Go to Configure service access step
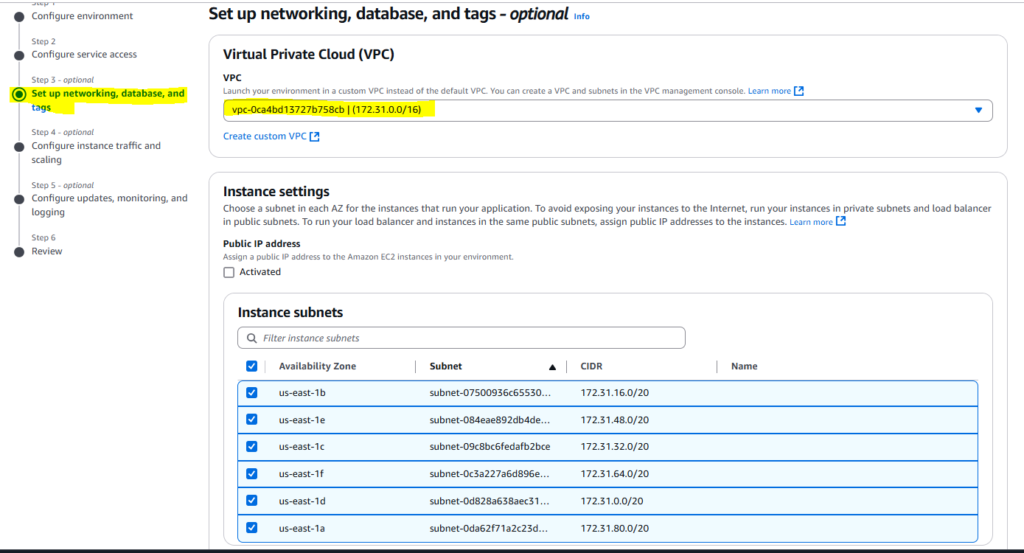Viewport: 1024px width, 553px height. (x=84, y=54)
